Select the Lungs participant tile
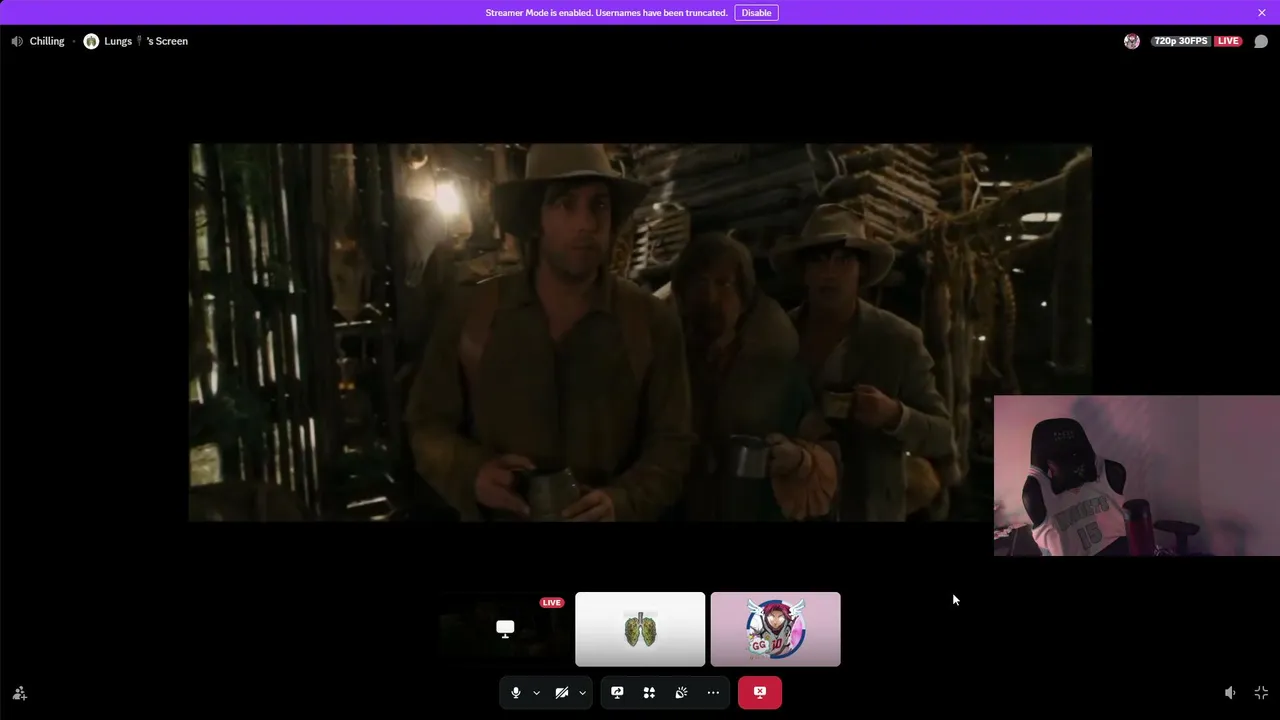This screenshot has height=720, width=1280. 640,629
